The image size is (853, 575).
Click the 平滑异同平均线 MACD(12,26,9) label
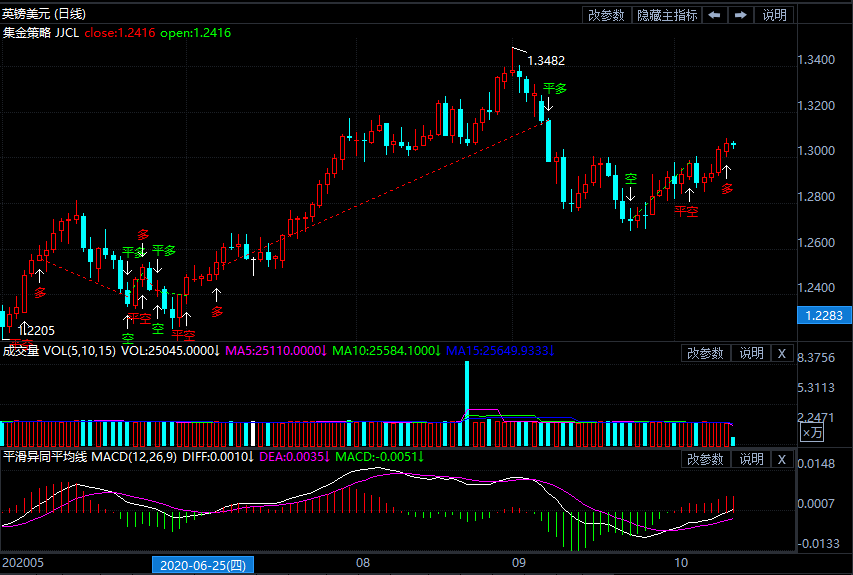[x=87, y=458]
